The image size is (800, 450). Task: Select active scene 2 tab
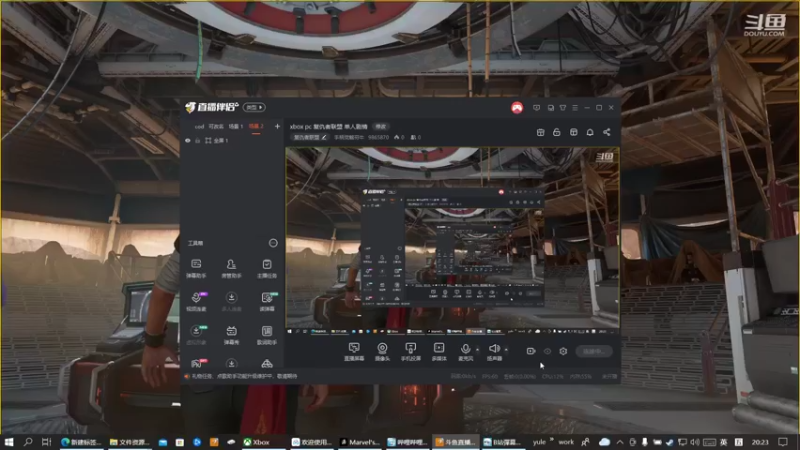pos(256,126)
